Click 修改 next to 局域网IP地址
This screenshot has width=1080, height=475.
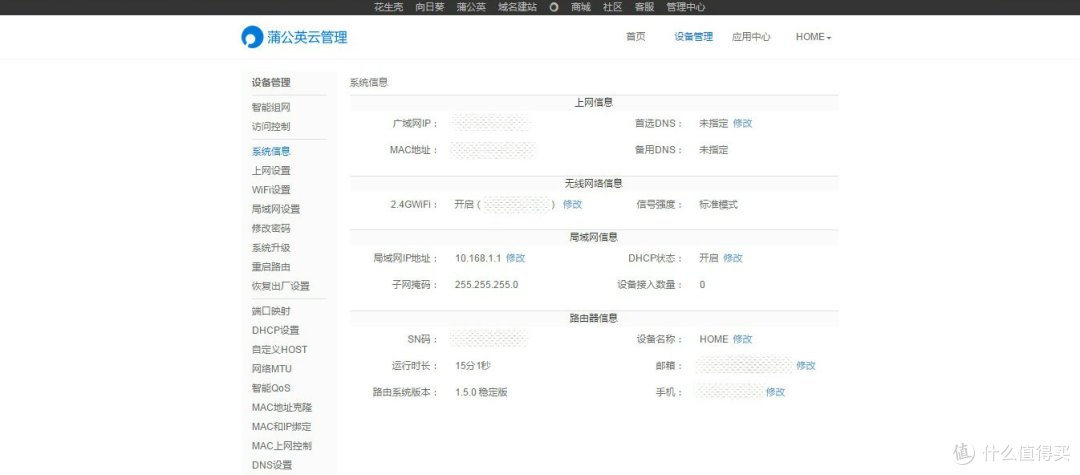(515, 258)
